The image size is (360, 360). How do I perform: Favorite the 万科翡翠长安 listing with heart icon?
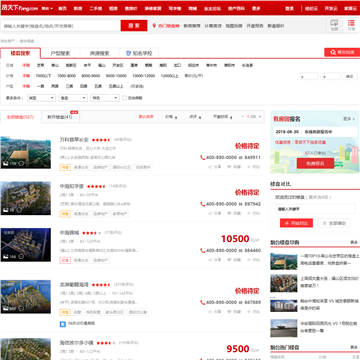[x=234, y=167]
